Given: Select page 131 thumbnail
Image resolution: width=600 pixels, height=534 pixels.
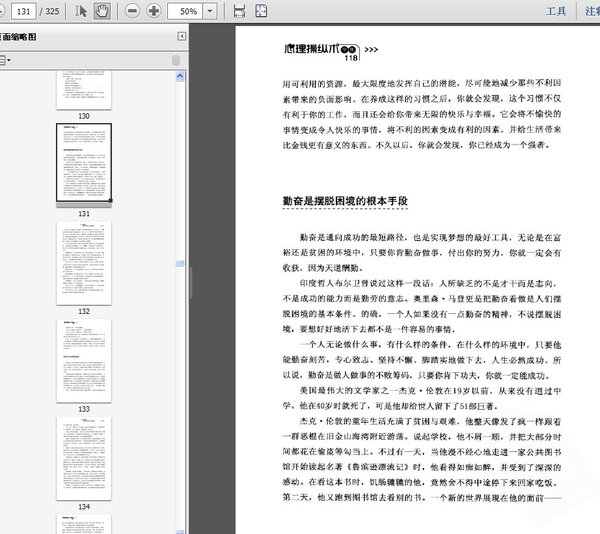Looking at the screenshot, I should 84,163.
